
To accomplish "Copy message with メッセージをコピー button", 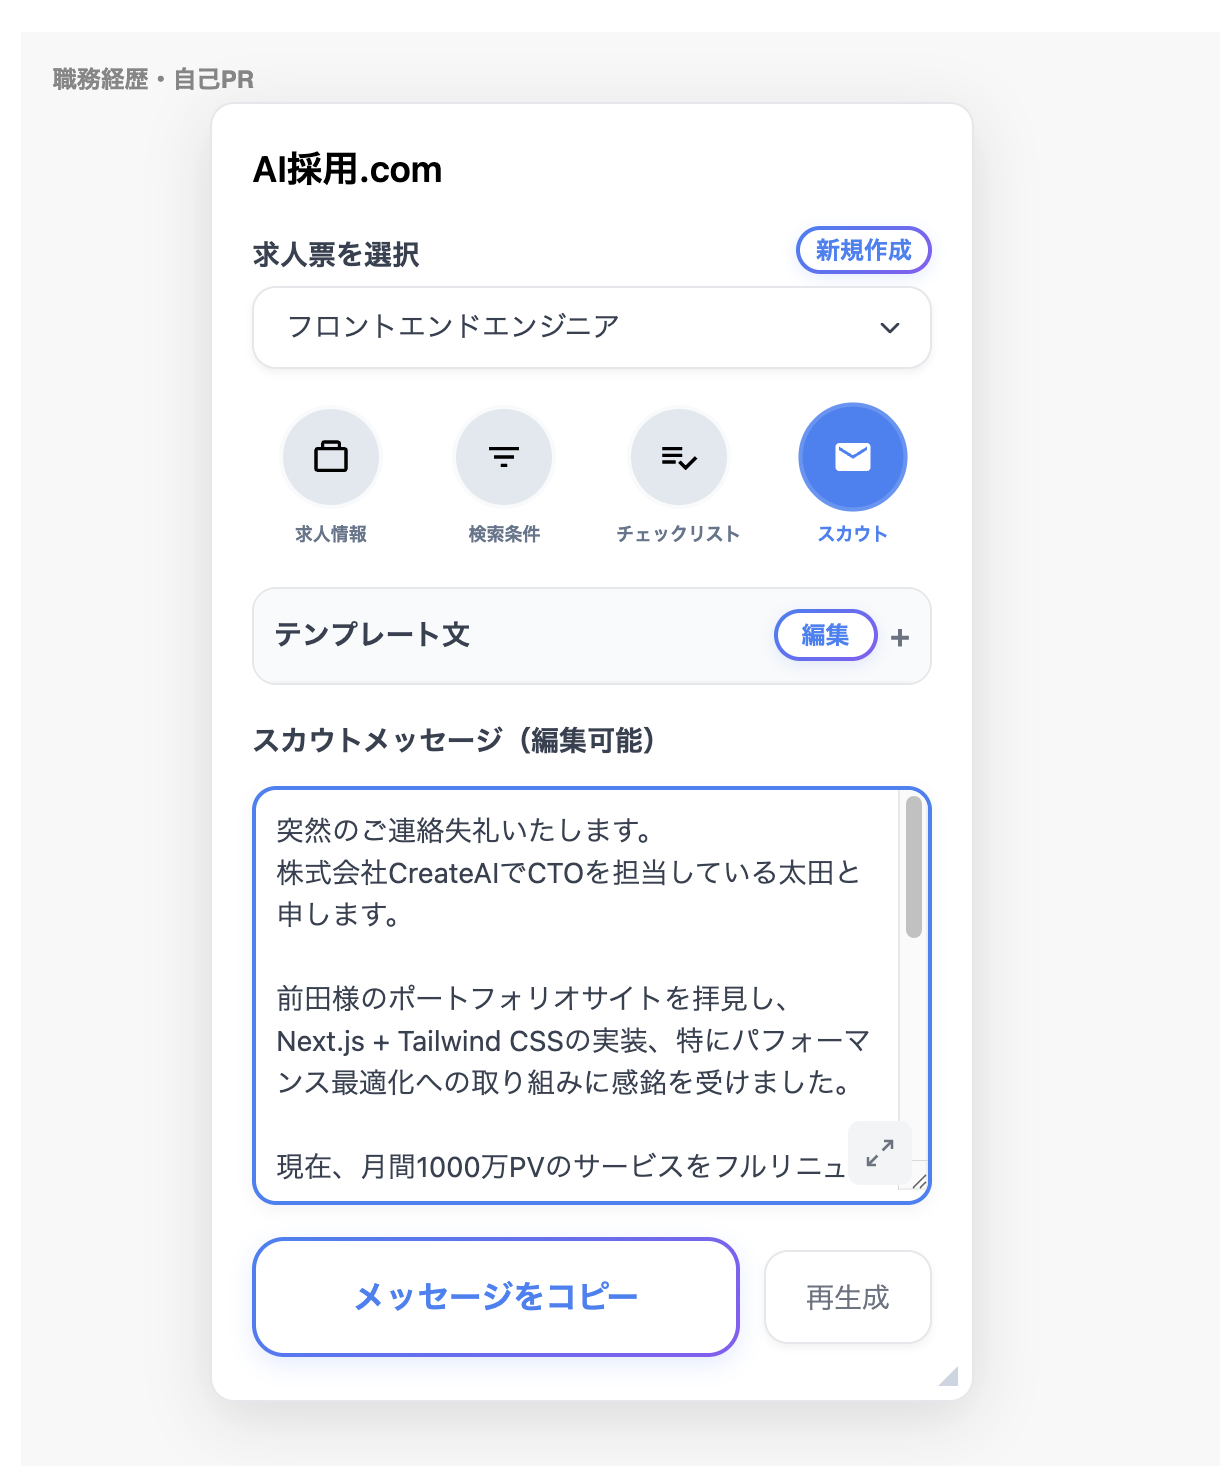I will (x=496, y=1297).
